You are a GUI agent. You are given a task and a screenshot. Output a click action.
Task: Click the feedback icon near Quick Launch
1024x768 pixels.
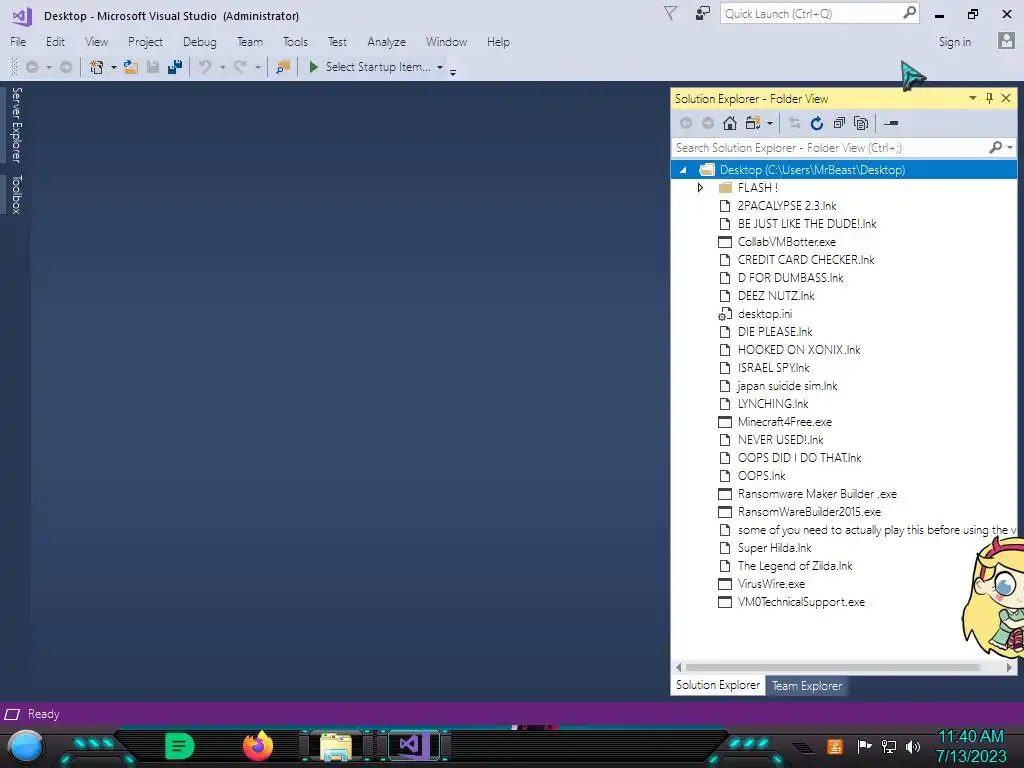point(703,13)
